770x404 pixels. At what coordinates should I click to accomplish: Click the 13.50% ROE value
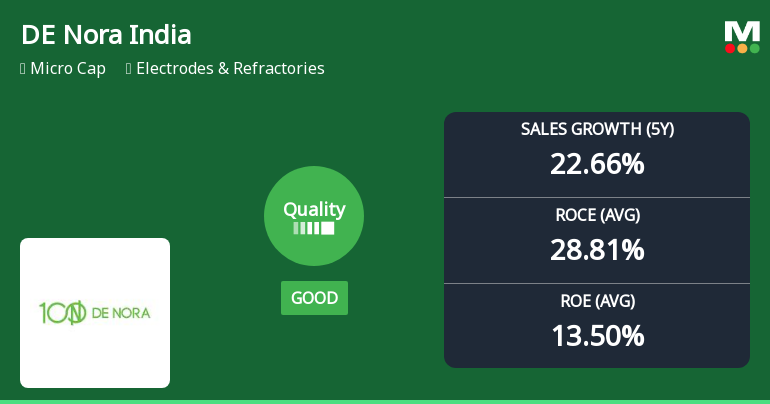[x=597, y=335]
